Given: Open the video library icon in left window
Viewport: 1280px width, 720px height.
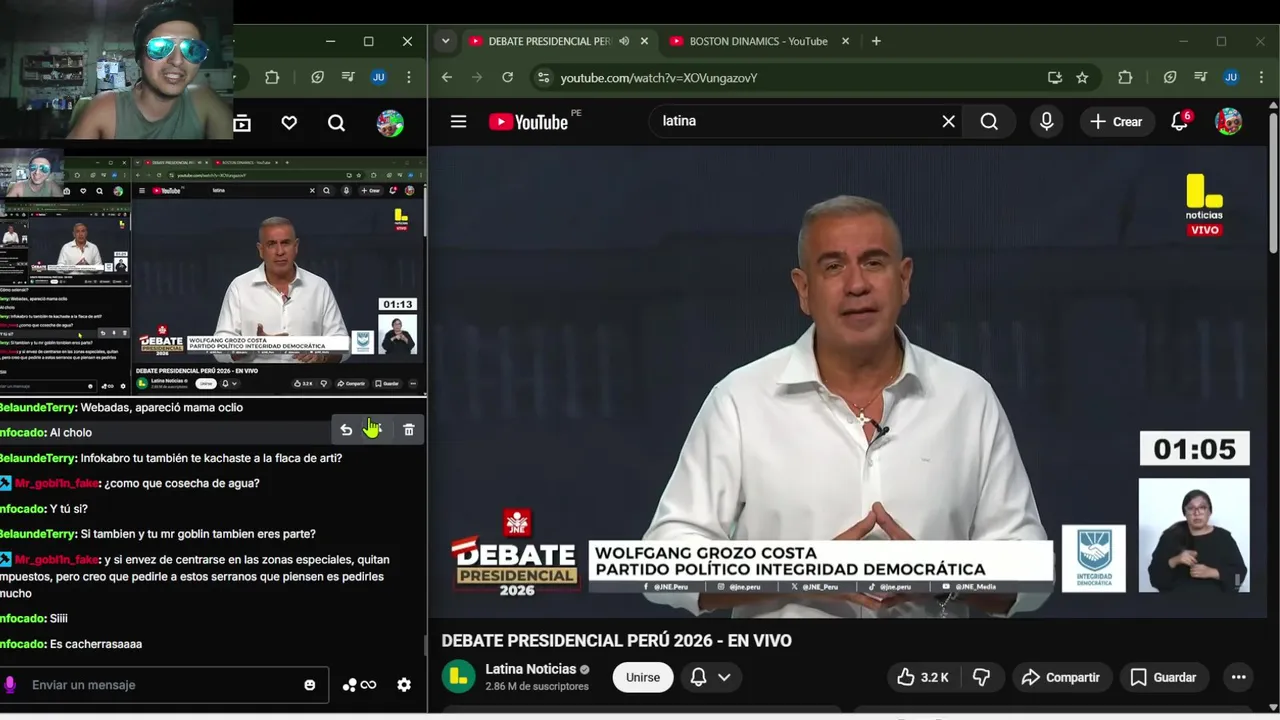Looking at the screenshot, I should [x=242, y=123].
